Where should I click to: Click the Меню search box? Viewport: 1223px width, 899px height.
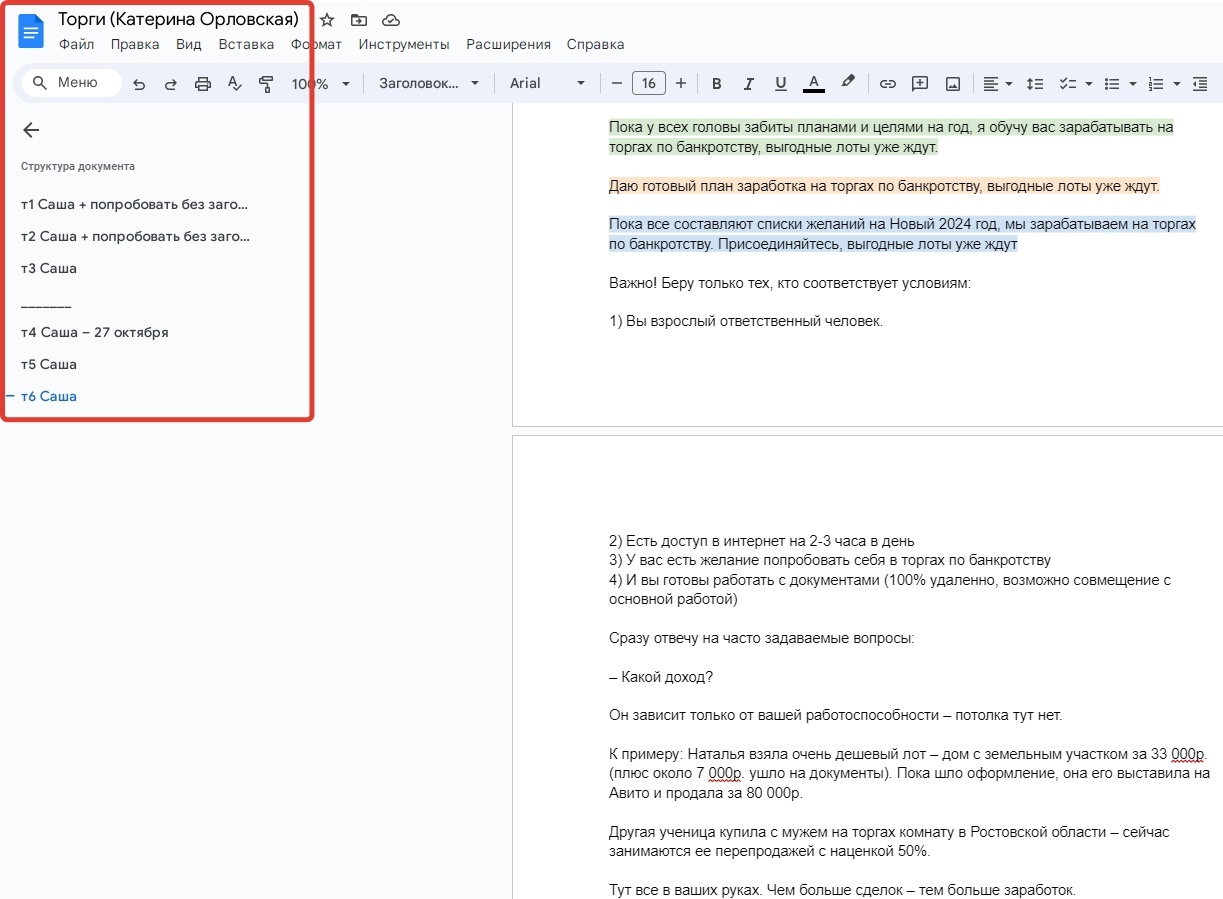tap(71, 83)
